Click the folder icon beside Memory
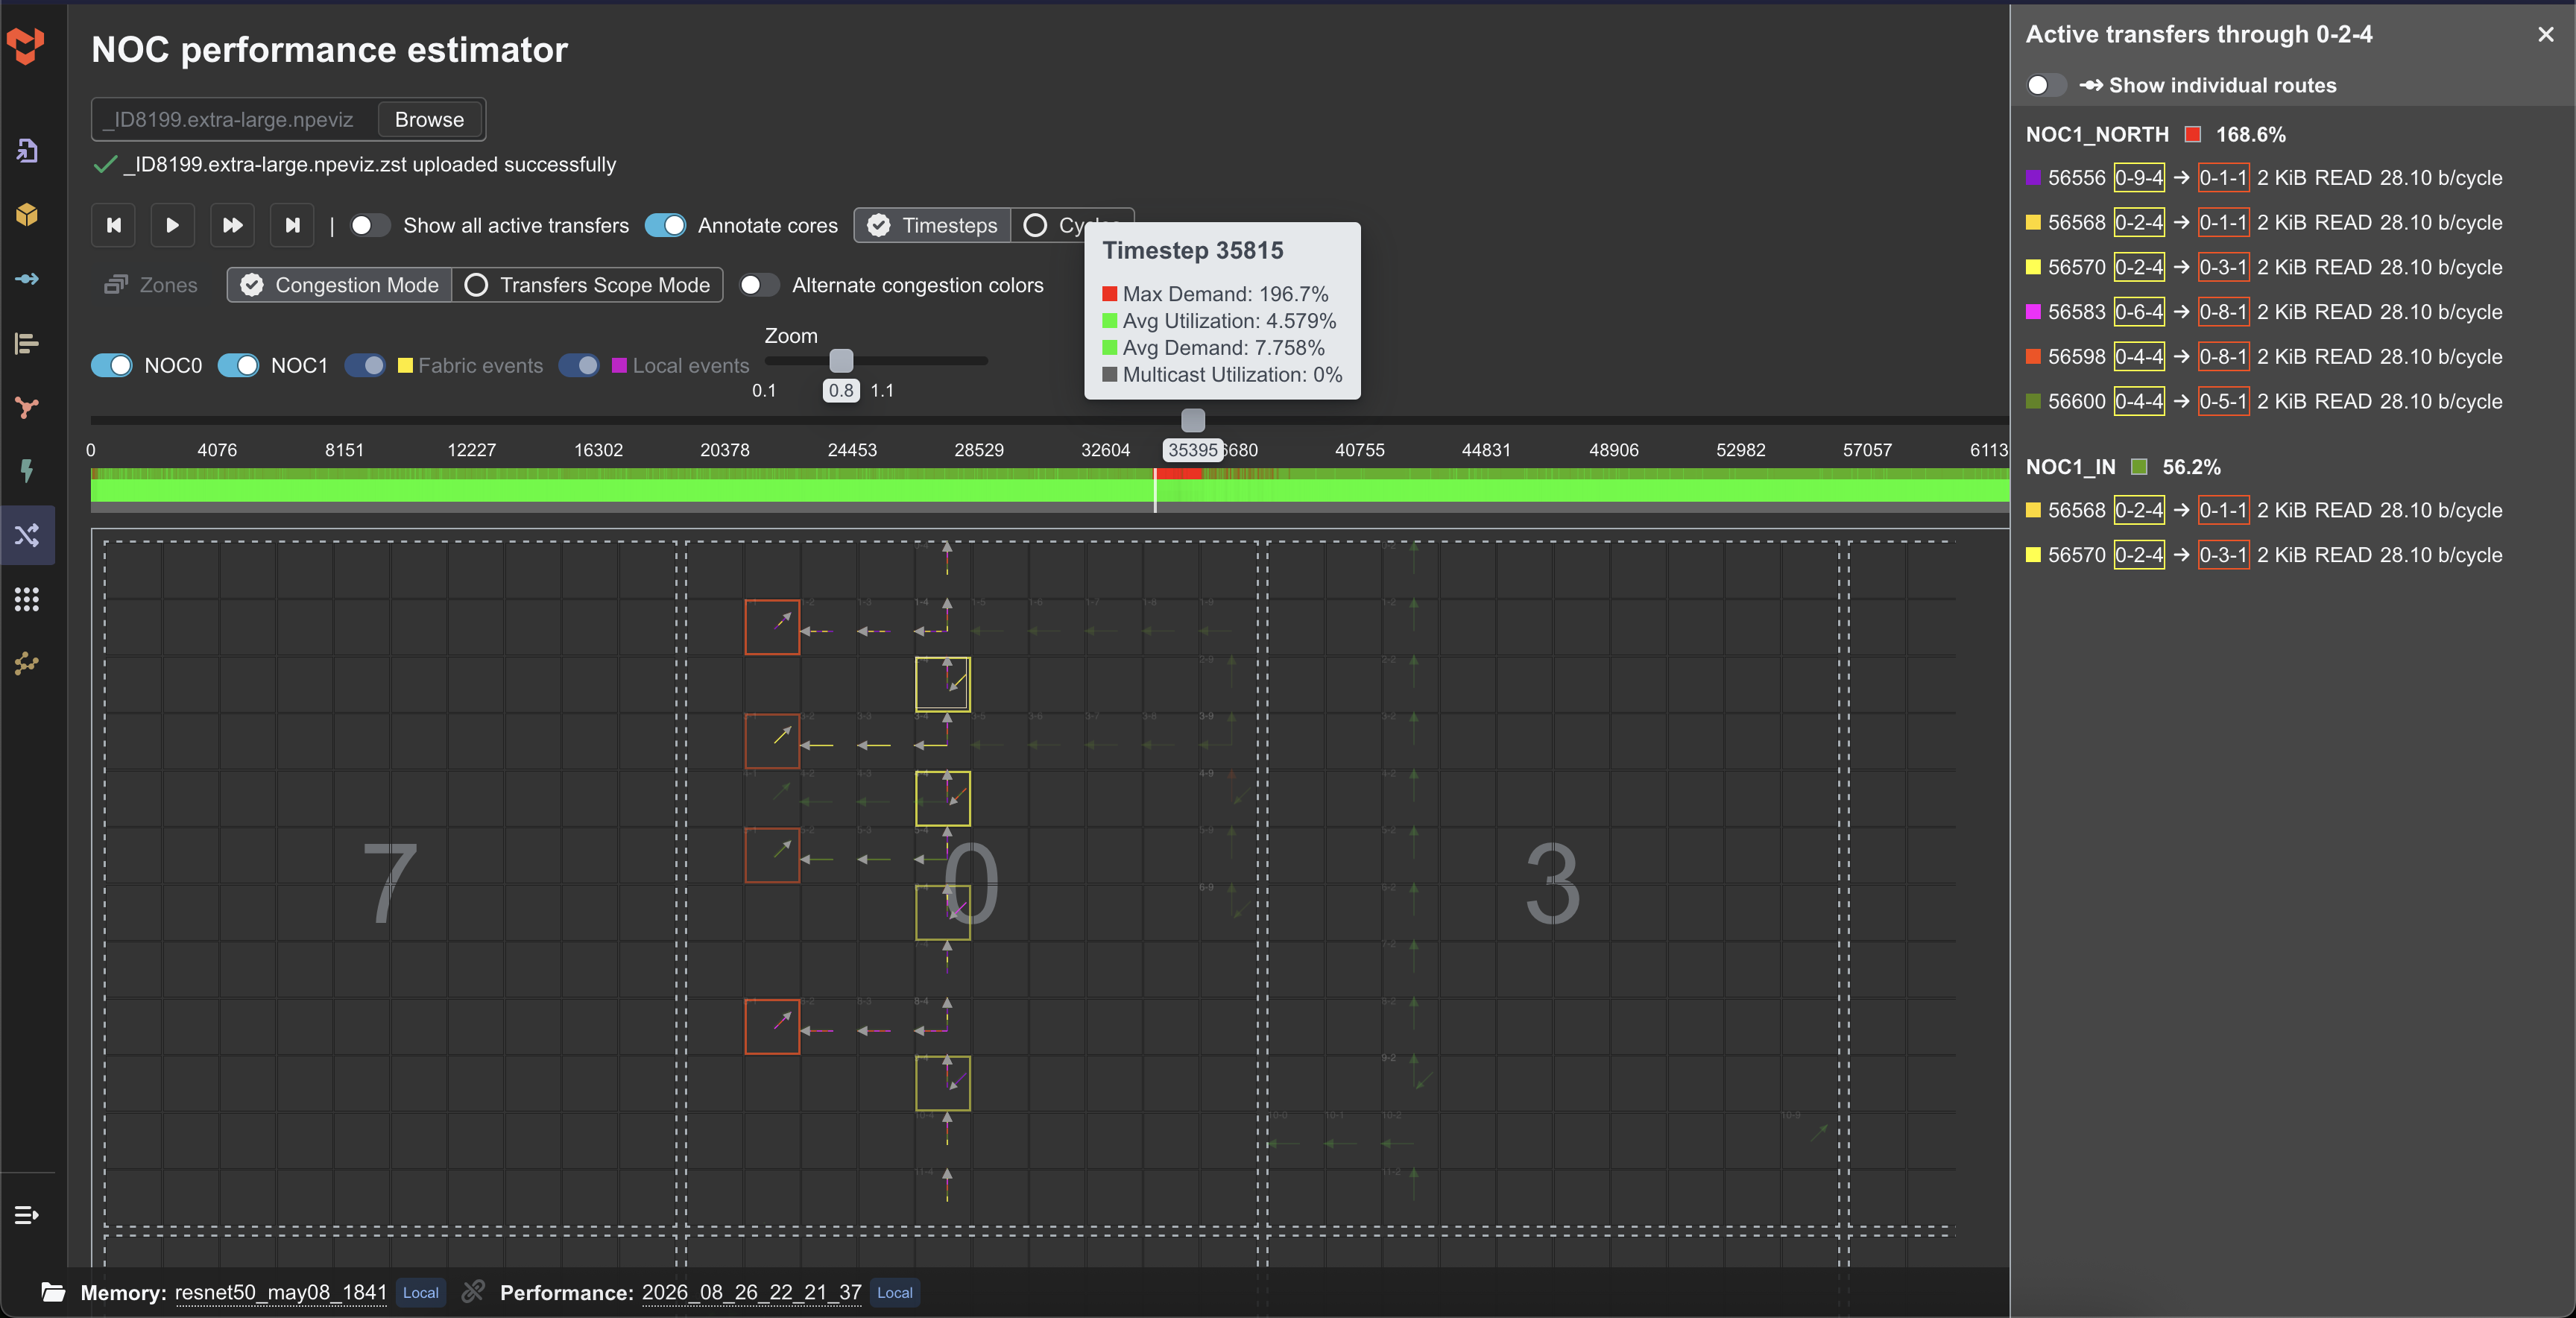 [x=53, y=1292]
